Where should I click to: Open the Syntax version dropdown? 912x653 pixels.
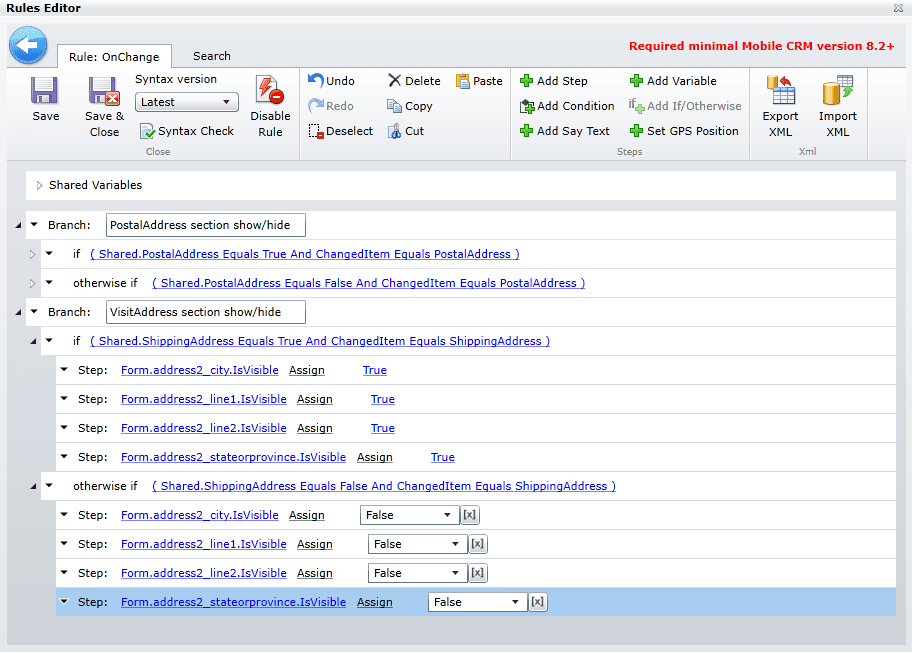(187, 102)
